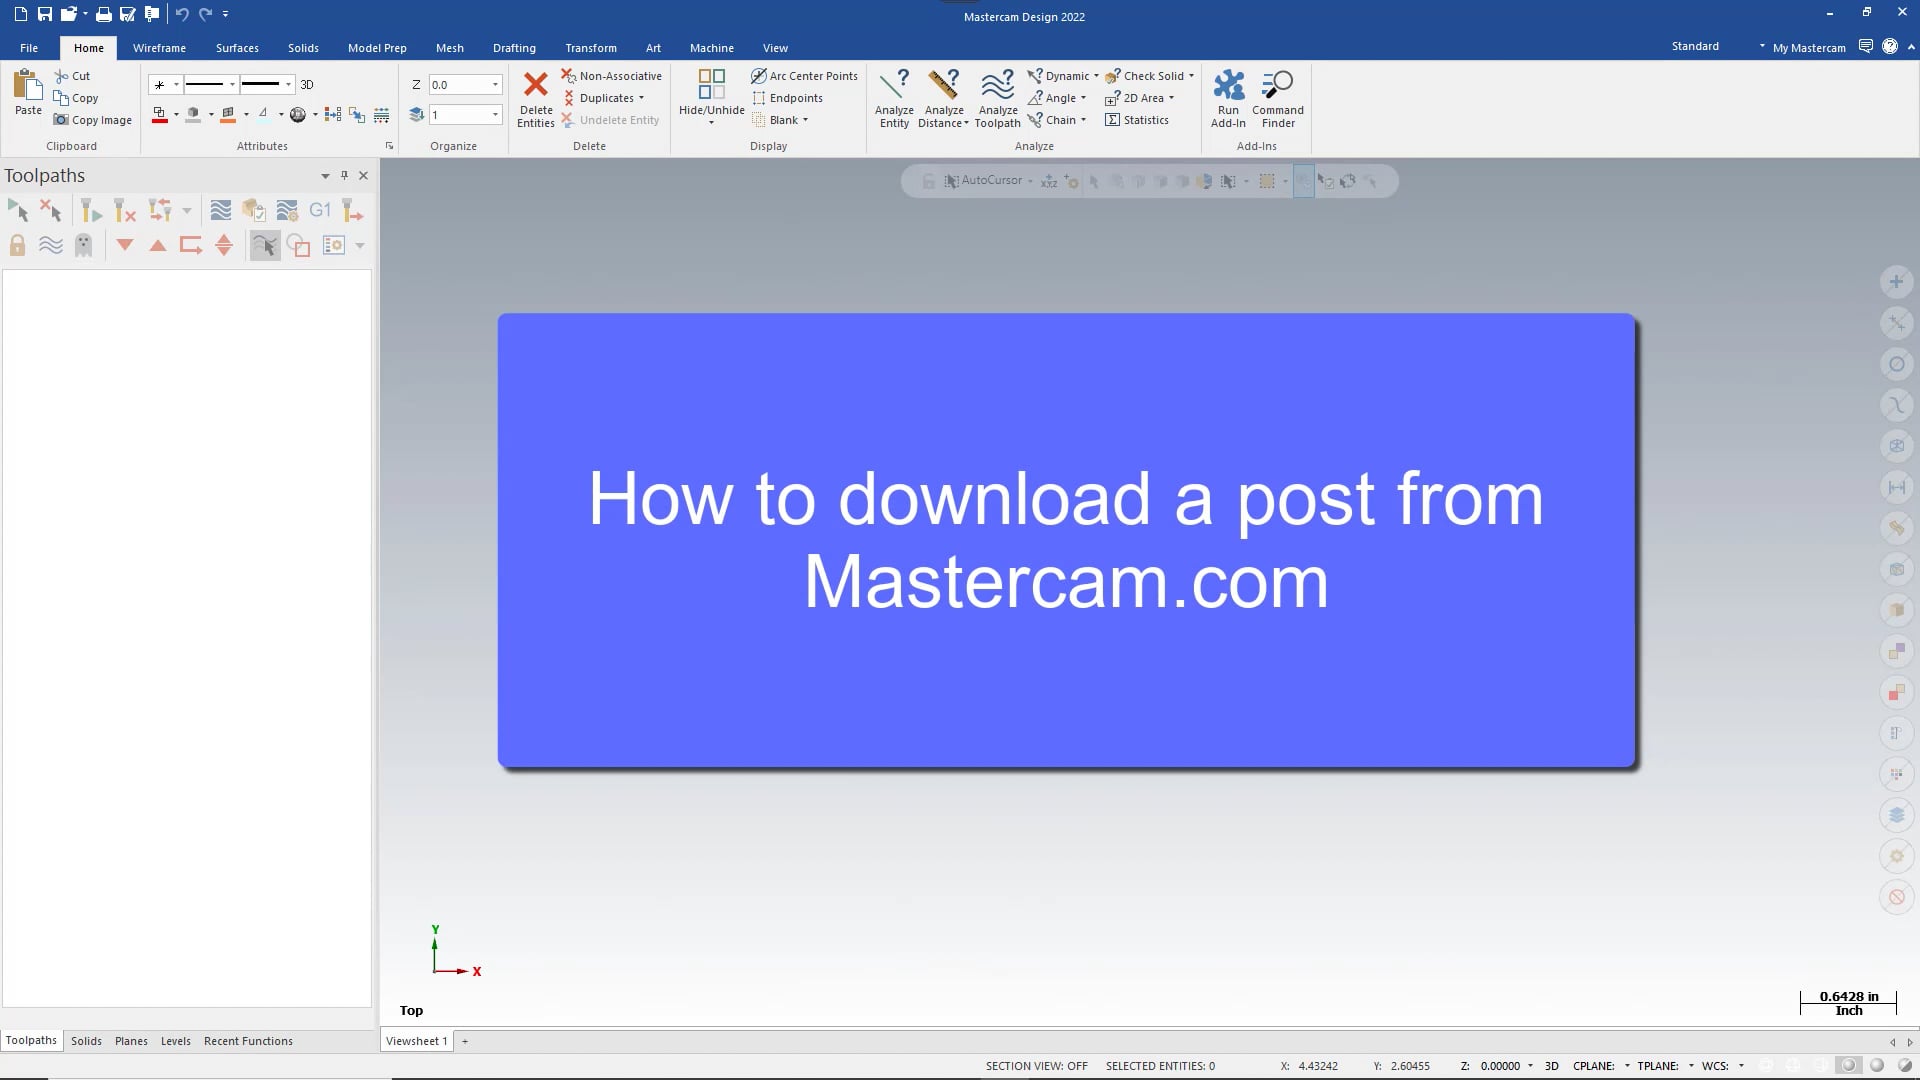Image resolution: width=1920 pixels, height=1080 pixels.
Task: Open Hide/Unhide display tool
Action: [x=711, y=97]
